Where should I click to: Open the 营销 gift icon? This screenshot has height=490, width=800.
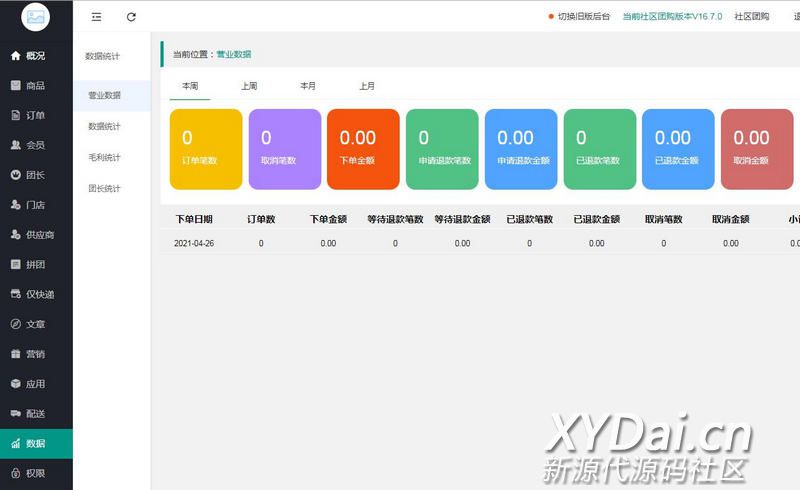(16, 354)
